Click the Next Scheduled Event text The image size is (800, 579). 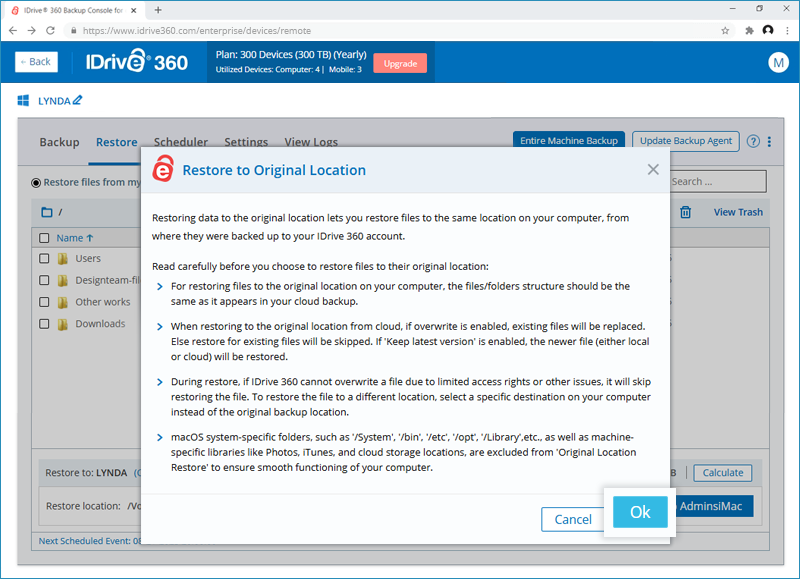pos(90,541)
